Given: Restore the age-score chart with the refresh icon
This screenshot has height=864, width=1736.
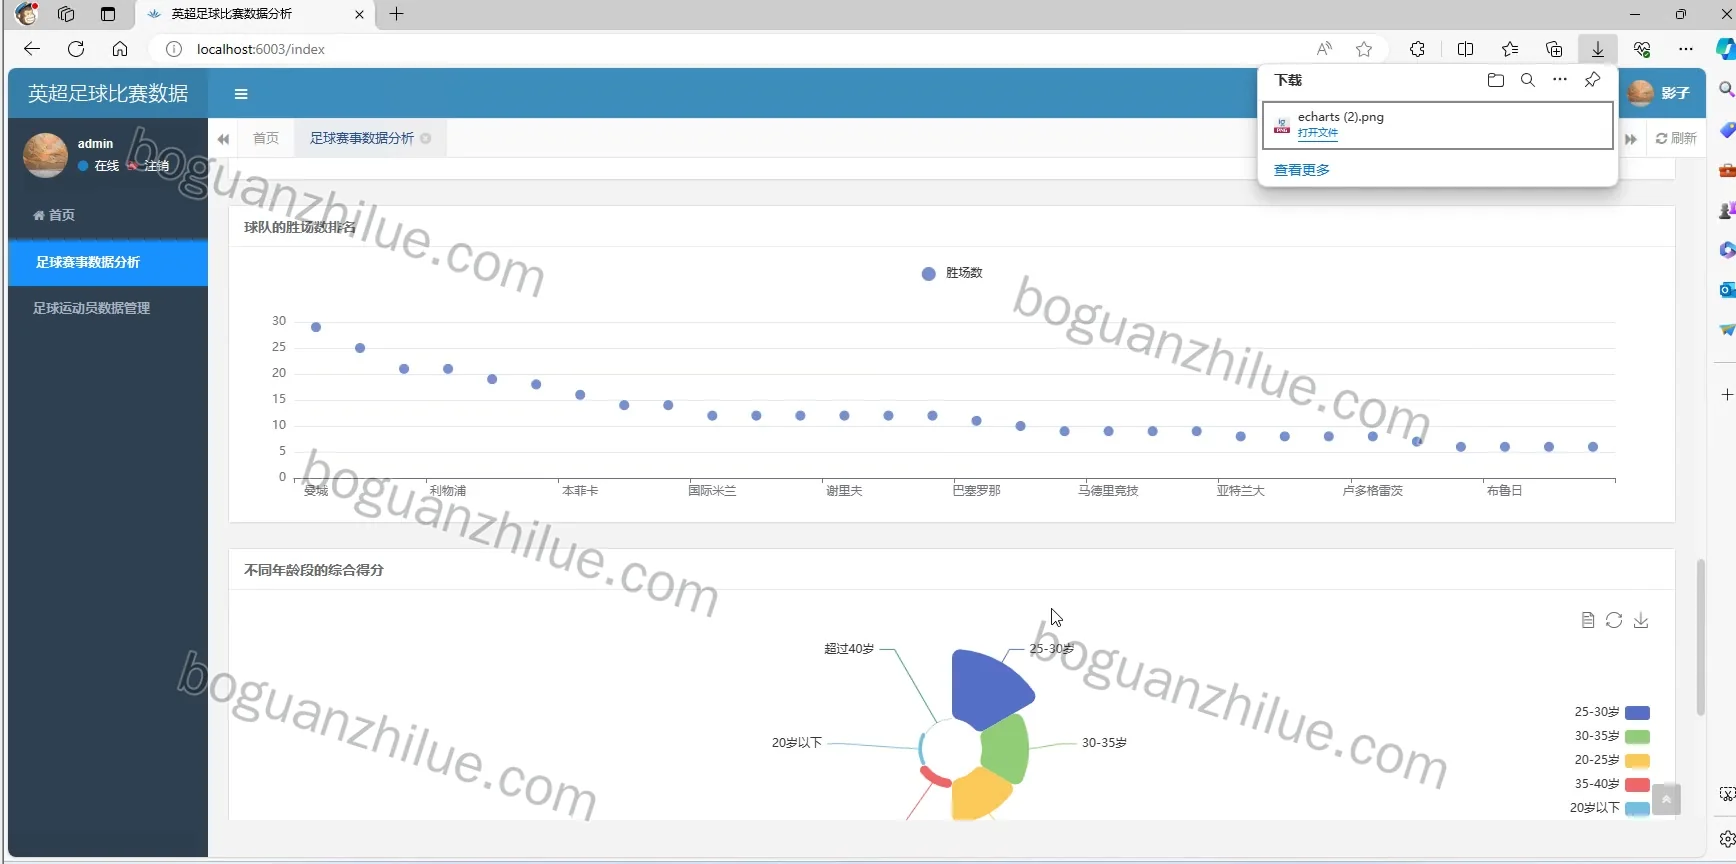Looking at the screenshot, I should coord(1614,620).
